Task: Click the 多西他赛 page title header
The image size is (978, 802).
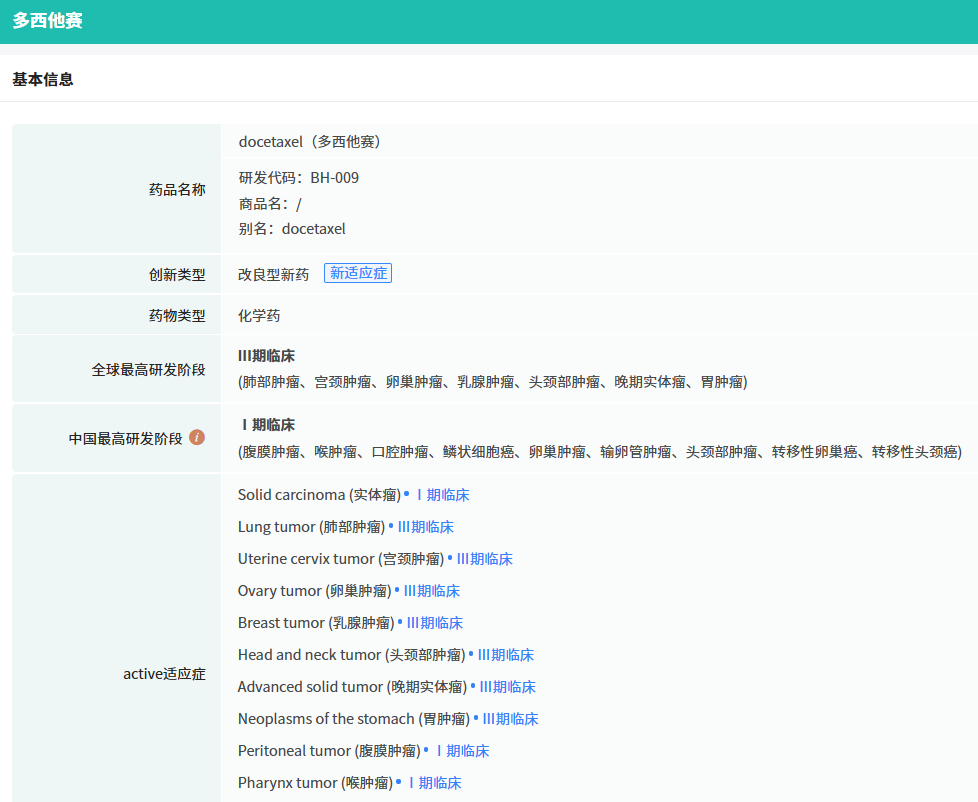Action: click(x=47, y=21)
